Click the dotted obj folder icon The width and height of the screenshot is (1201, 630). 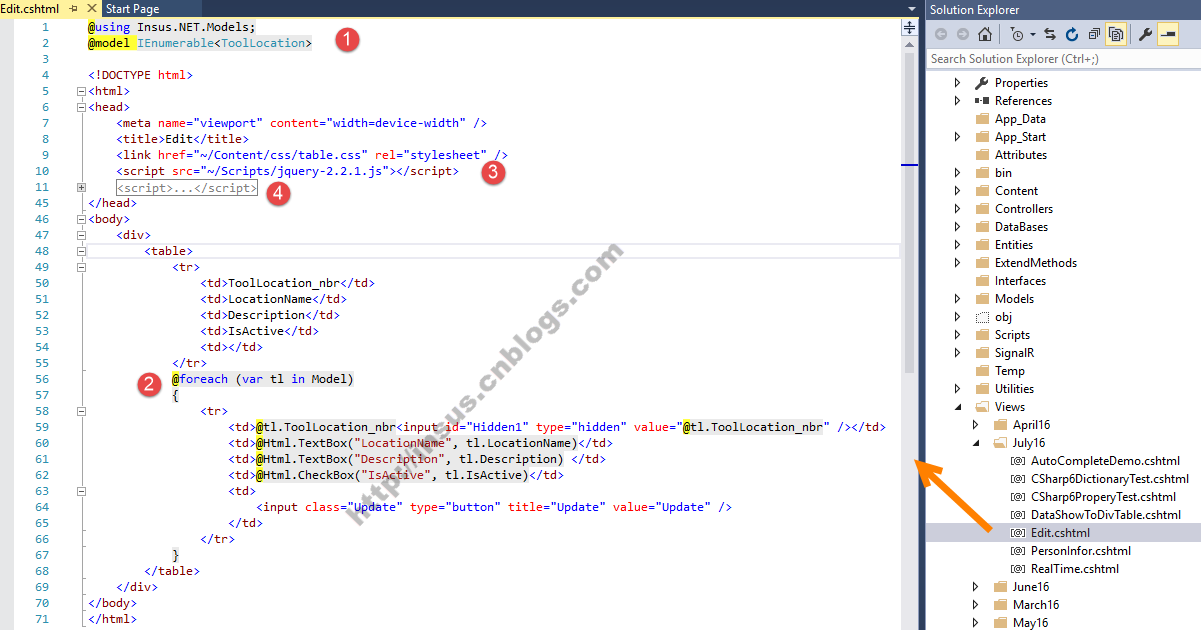982,317
